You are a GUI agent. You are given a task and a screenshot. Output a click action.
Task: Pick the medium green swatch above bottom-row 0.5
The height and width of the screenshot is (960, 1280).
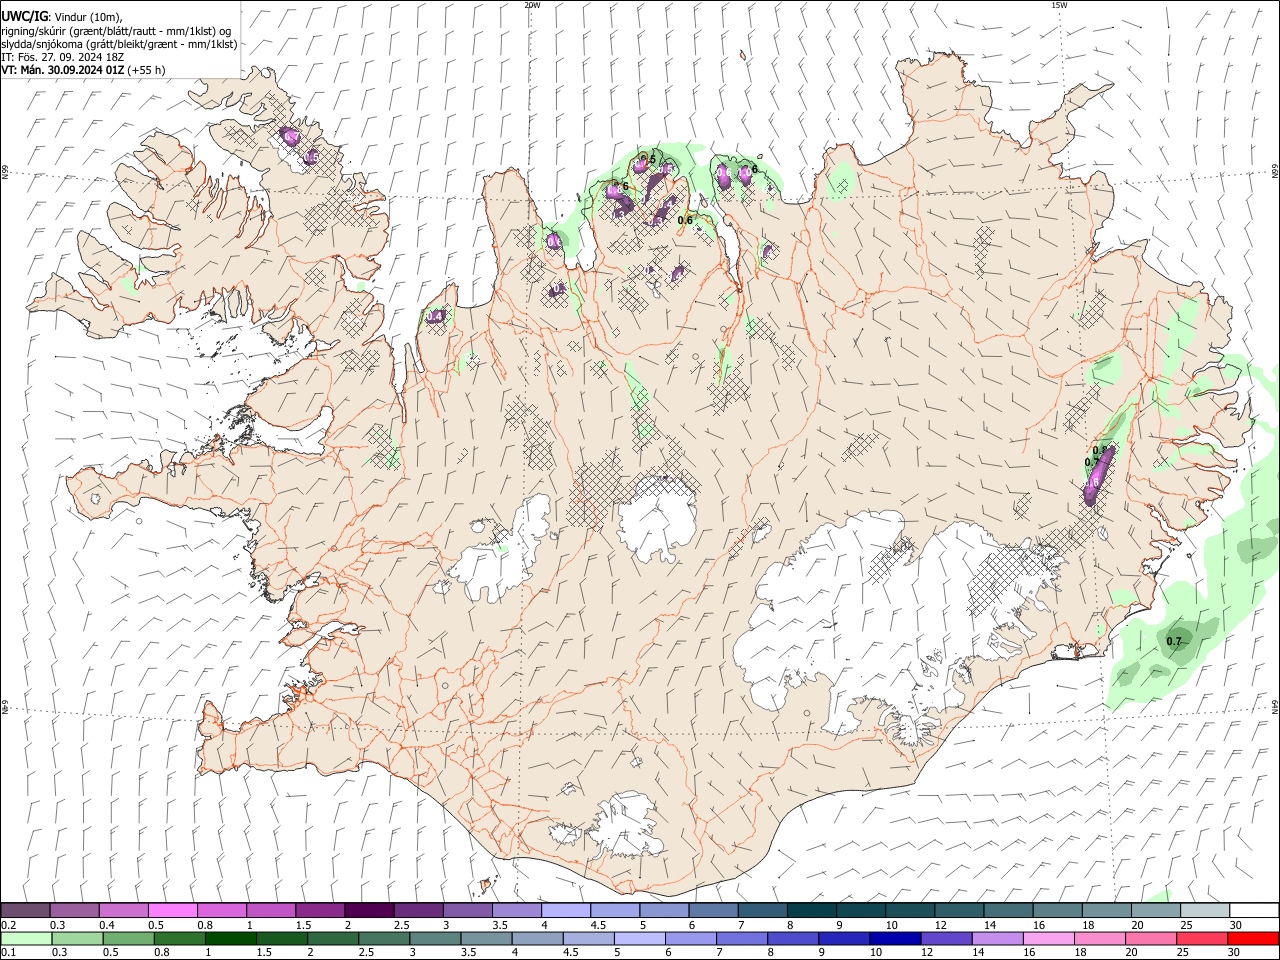(x=128, y=939)
